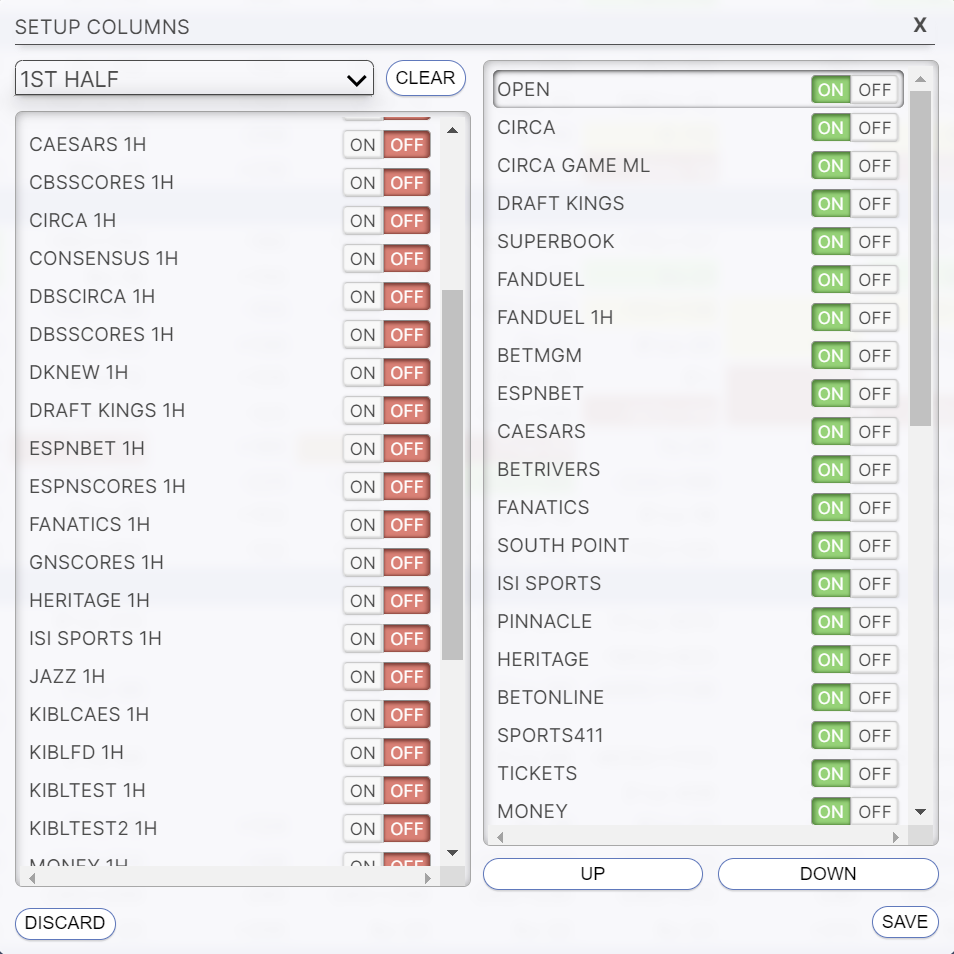
Task: Turn OFF SOUTH POINT column
Action: 874,546
